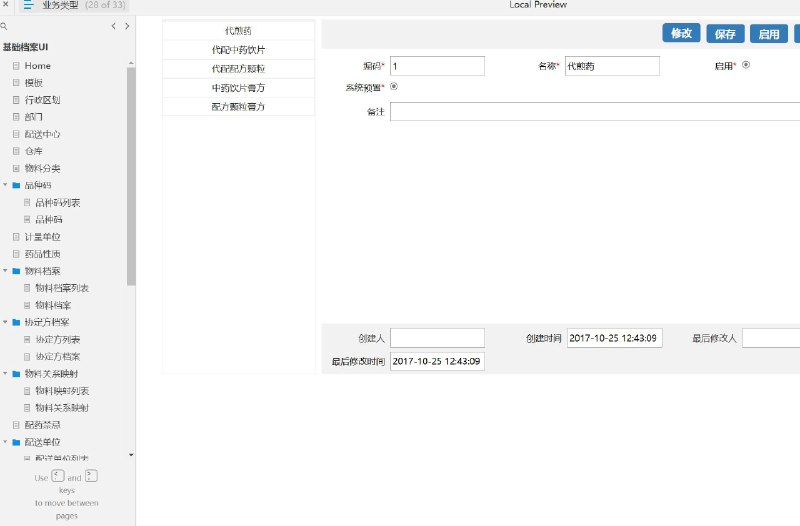The width and height of the screenshot is (800, 526).
Task: Click the search magnifier icon in sidebar
Action: (x=4, y=26)
